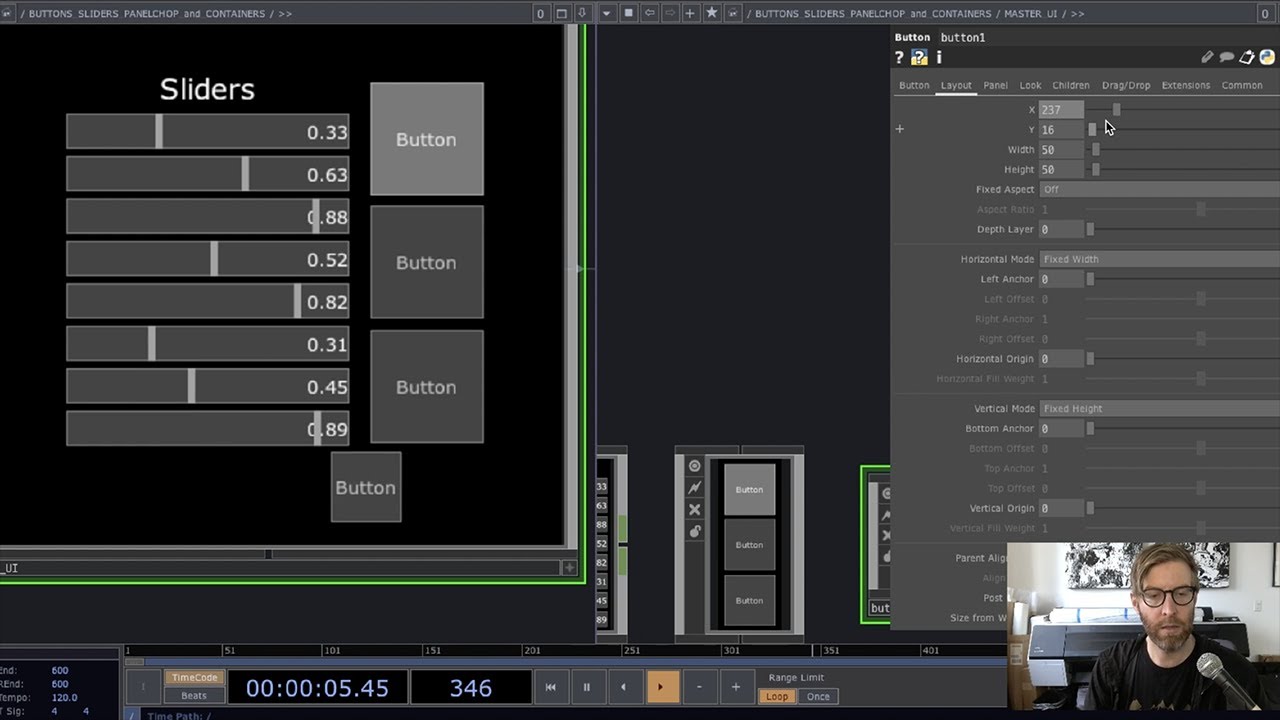
Task: Play timeline in reverse
Action: coord(624,687)
